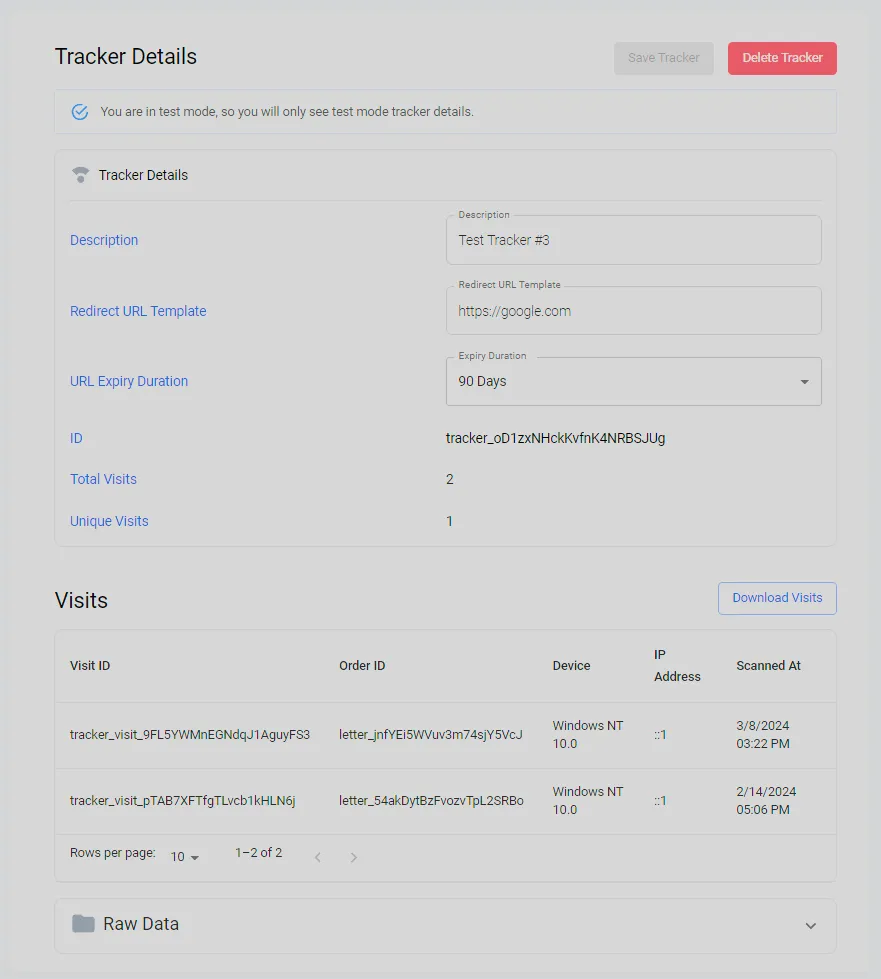Go to previous page with left pagination arrow
Image resolution: width=881 pixels, height=979 pixels.
317,857
